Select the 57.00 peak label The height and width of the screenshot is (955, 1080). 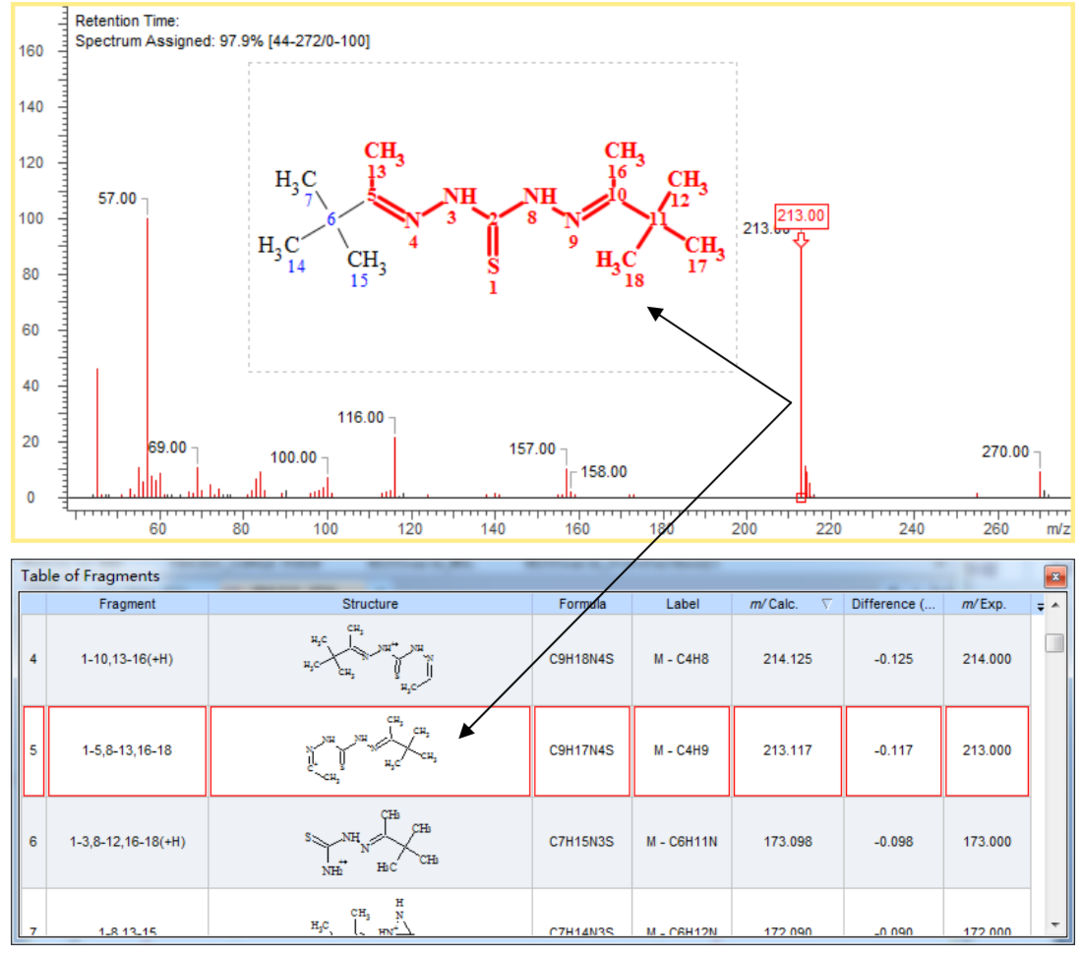click(x=117, y=199)
